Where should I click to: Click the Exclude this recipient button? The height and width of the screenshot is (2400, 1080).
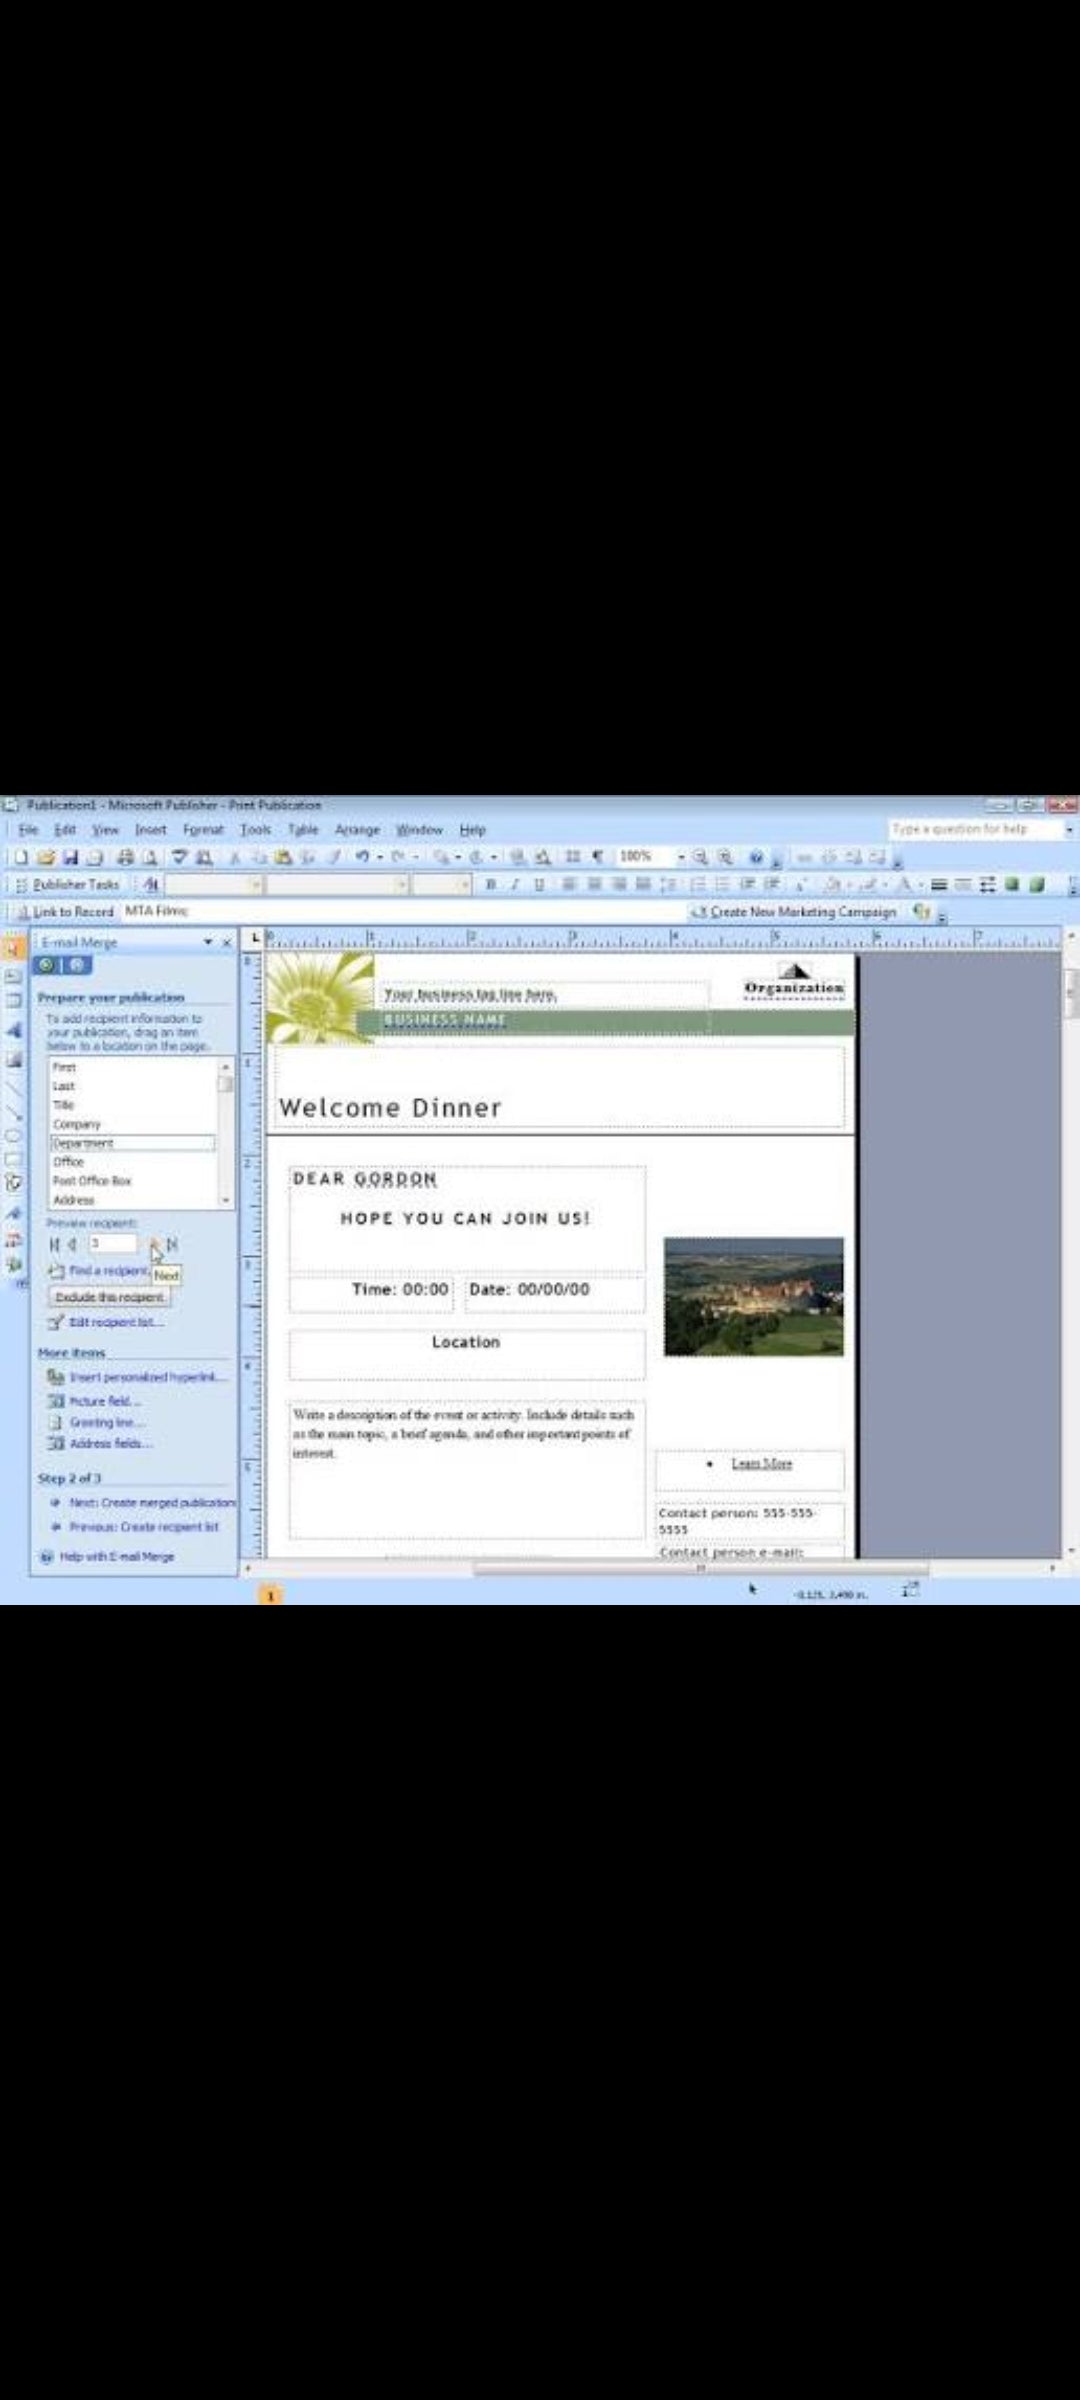pyautogui.click(x=109, y=1297)
